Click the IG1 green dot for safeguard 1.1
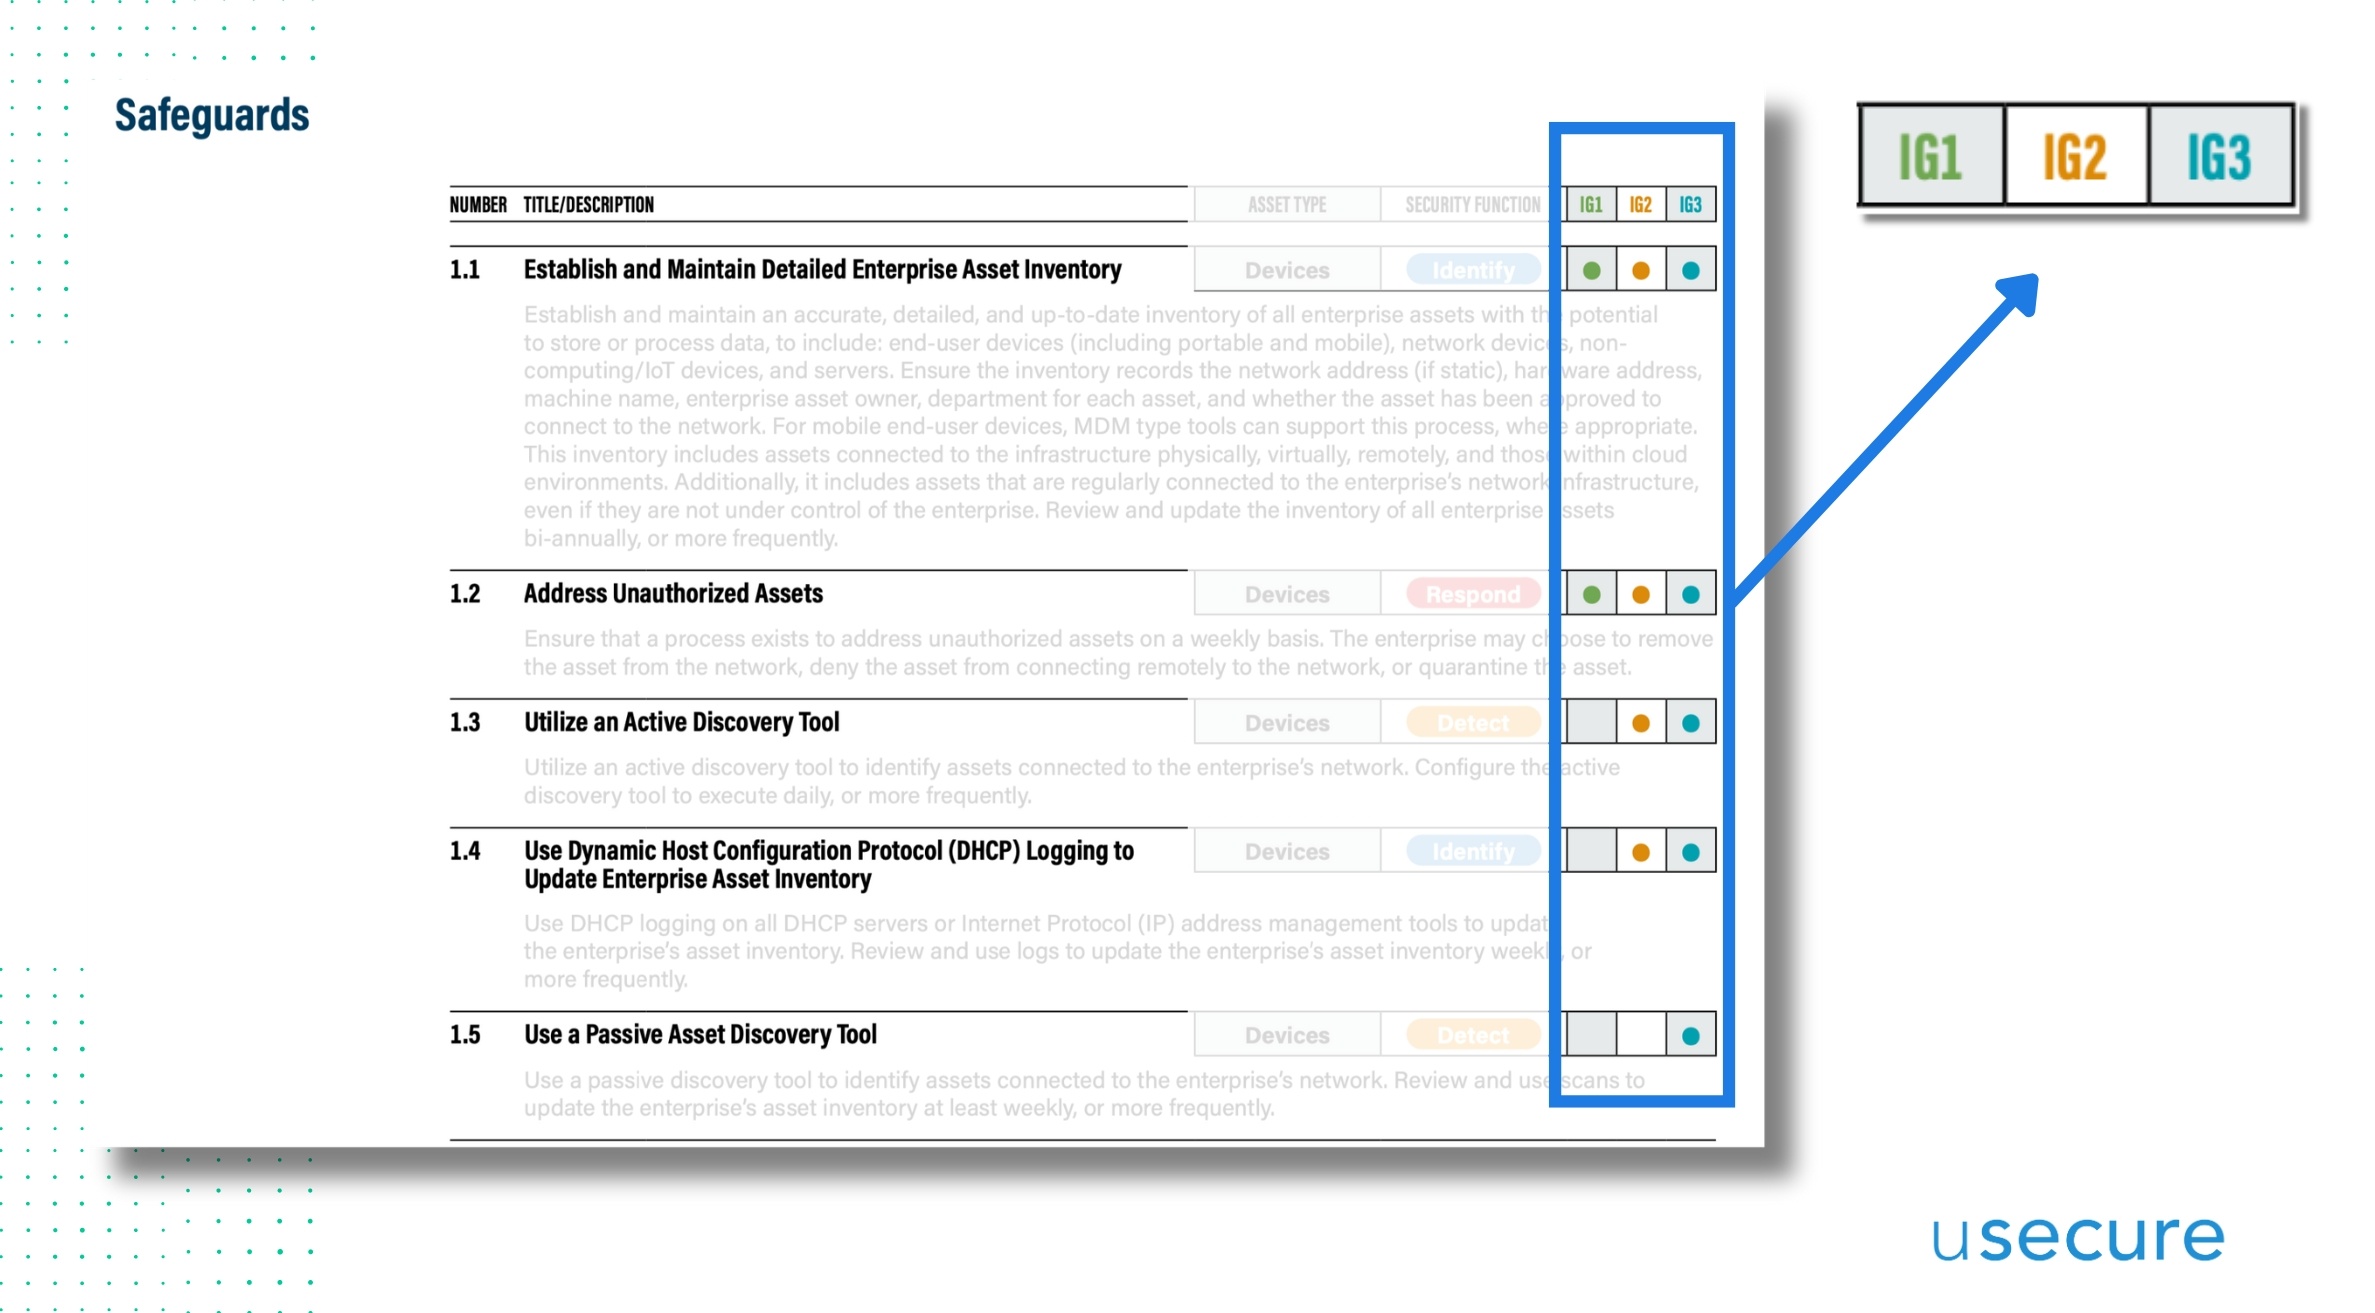 (x=1588, y=270)
